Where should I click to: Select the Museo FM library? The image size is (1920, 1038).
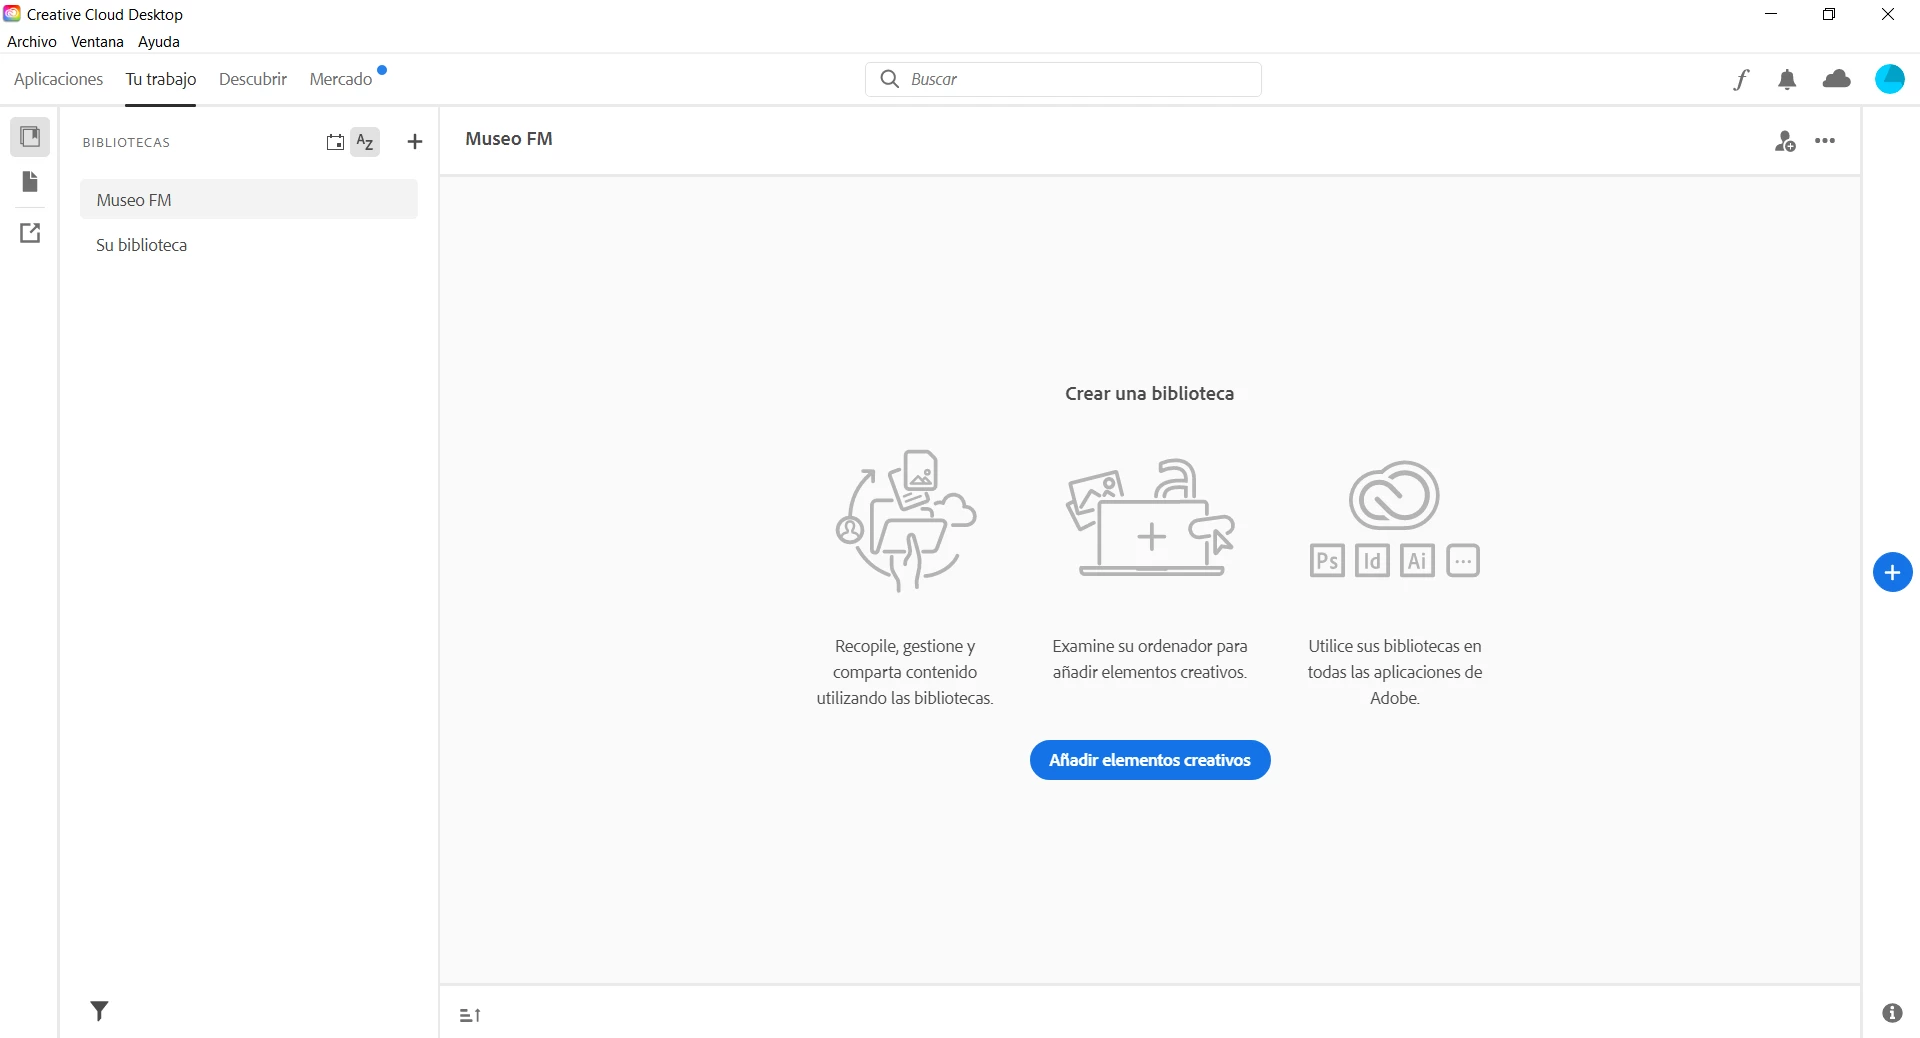[x=249, y=199]
